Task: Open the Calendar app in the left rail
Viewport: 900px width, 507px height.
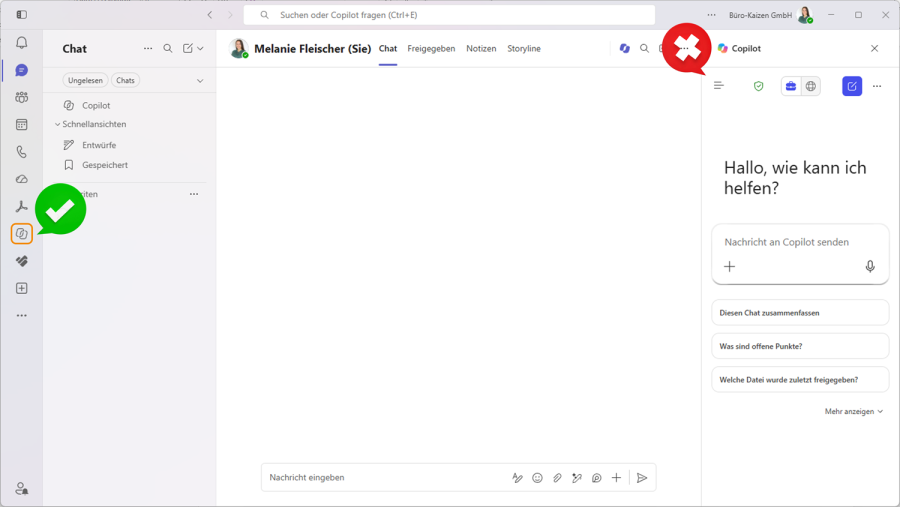Action: 21,125
